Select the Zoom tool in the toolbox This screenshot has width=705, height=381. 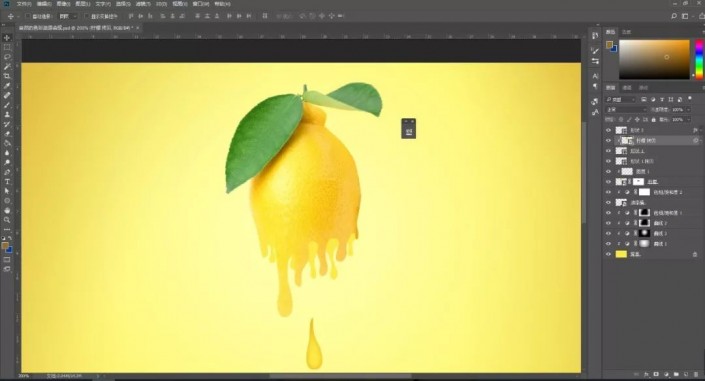7,220
